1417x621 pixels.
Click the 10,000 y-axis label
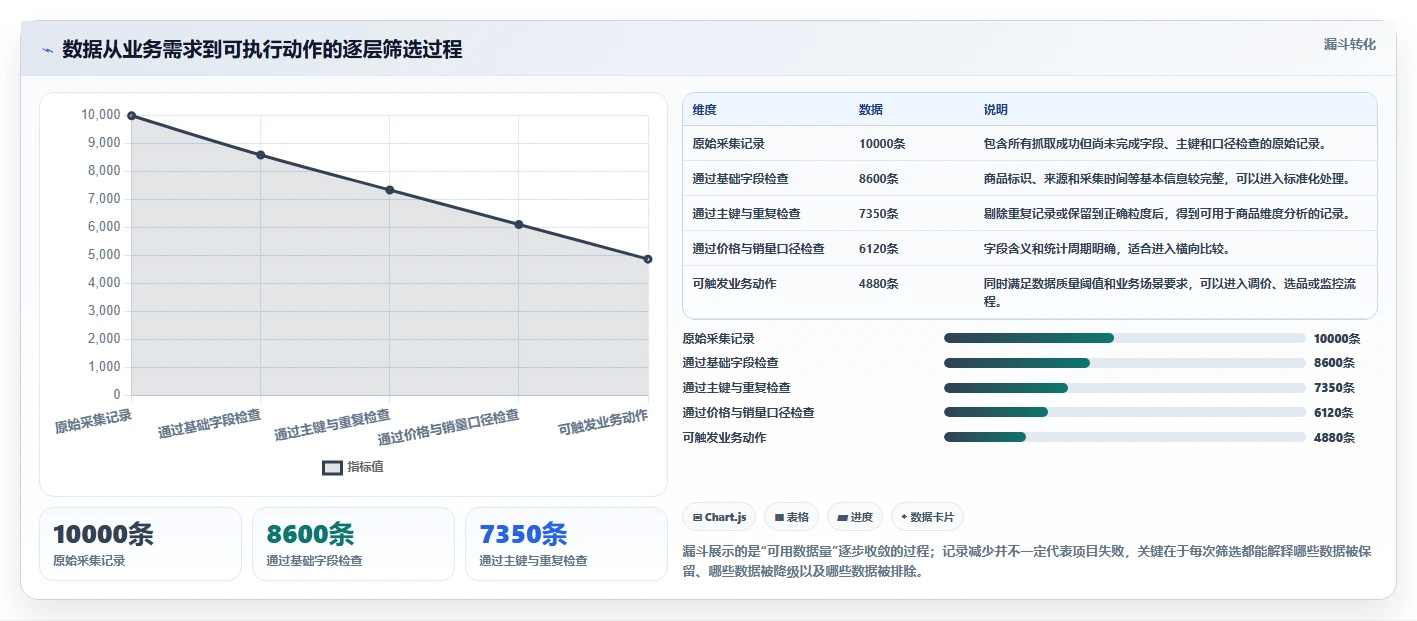[x=100, y=115]
